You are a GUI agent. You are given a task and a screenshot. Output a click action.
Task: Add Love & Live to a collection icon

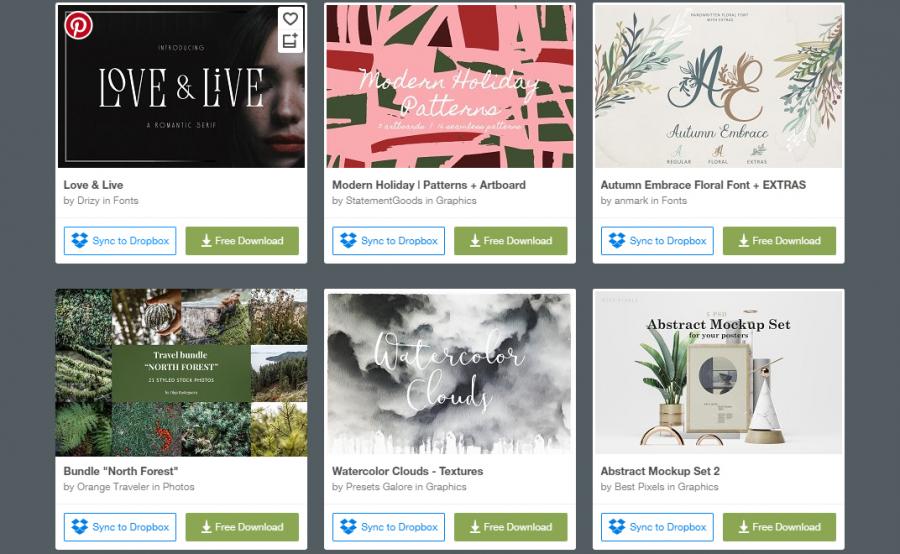(290, 40)
